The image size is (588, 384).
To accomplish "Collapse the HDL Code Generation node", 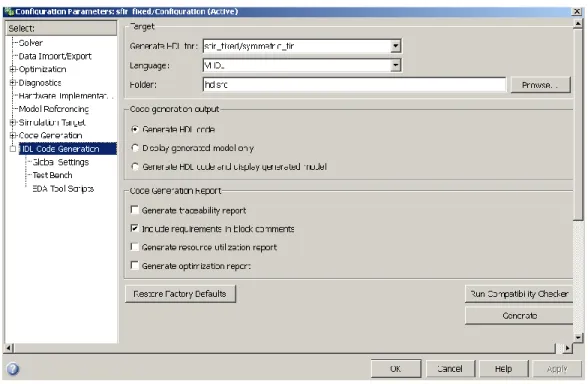I will (x=12, y=149).
